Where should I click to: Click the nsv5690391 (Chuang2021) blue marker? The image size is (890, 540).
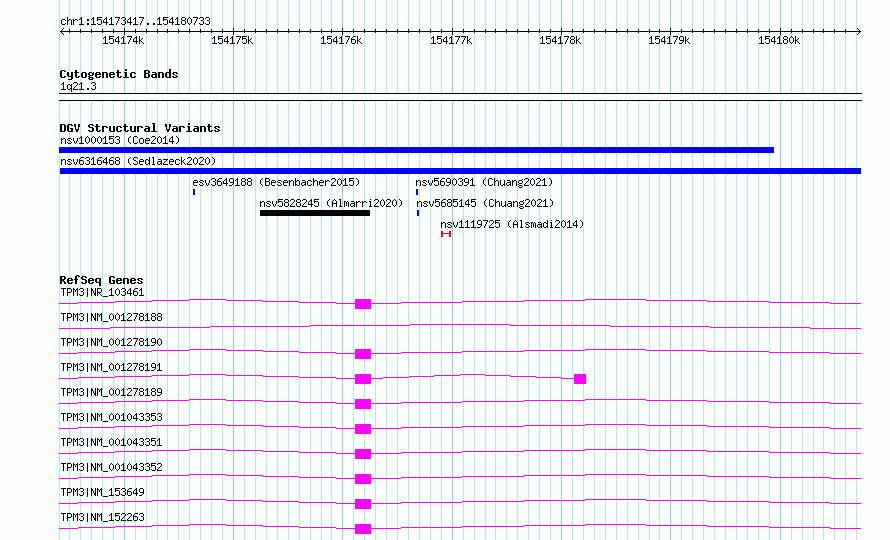coord(417,192)
